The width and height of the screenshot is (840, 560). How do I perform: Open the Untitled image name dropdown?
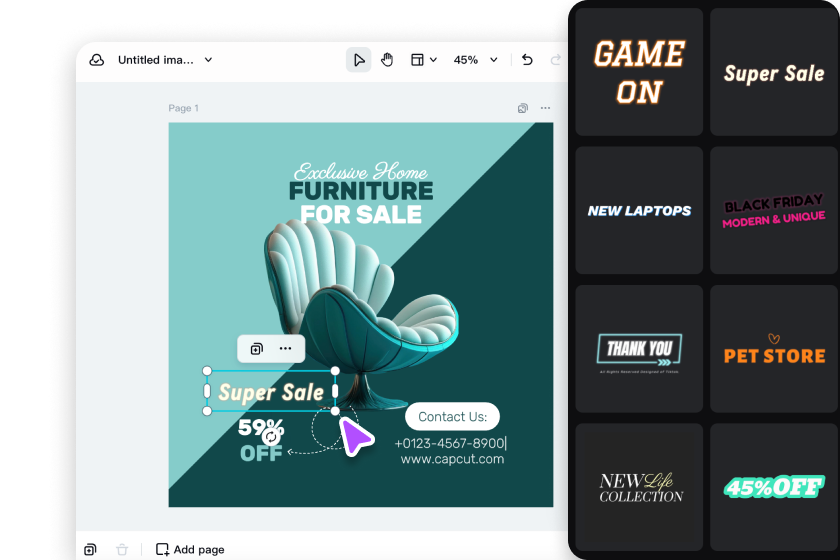(x=208, y=60)
